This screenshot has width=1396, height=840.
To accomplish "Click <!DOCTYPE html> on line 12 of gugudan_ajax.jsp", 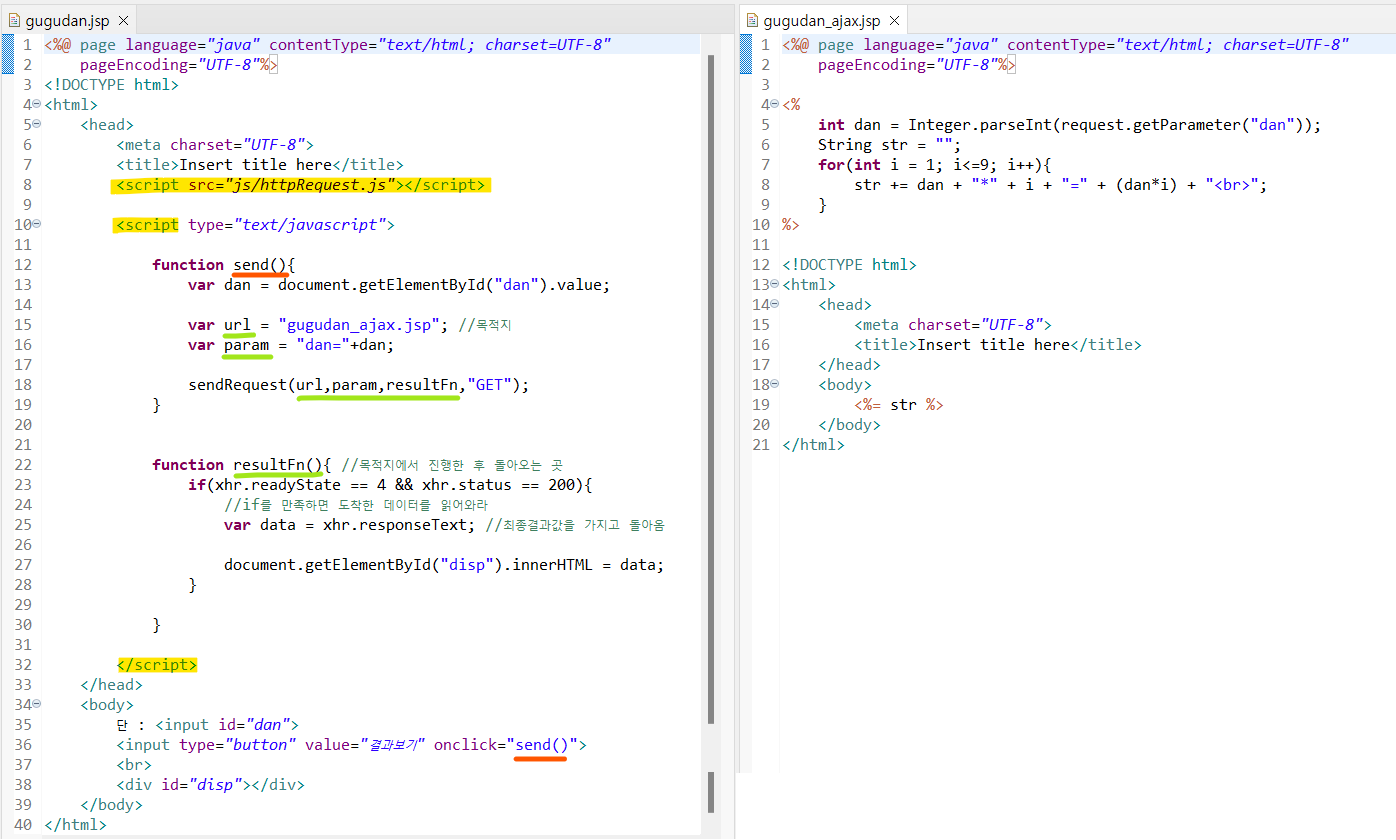I will (849, 264).
